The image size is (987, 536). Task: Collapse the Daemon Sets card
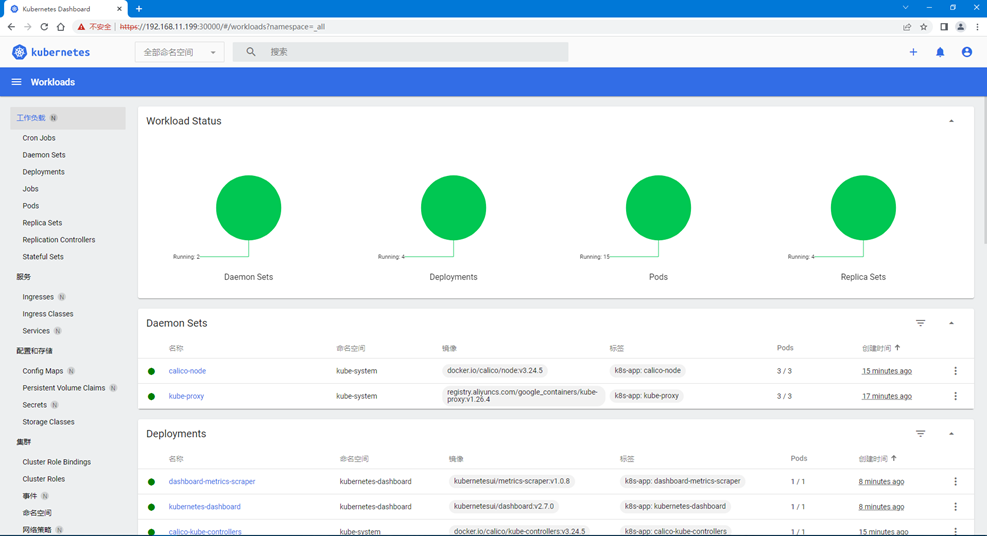click(x=951, y=323)
